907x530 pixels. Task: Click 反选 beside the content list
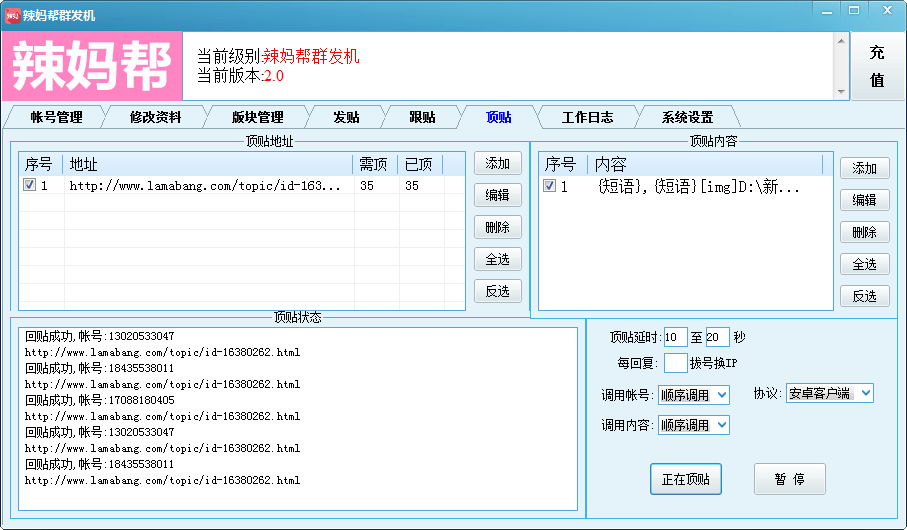tap(864, 296)
